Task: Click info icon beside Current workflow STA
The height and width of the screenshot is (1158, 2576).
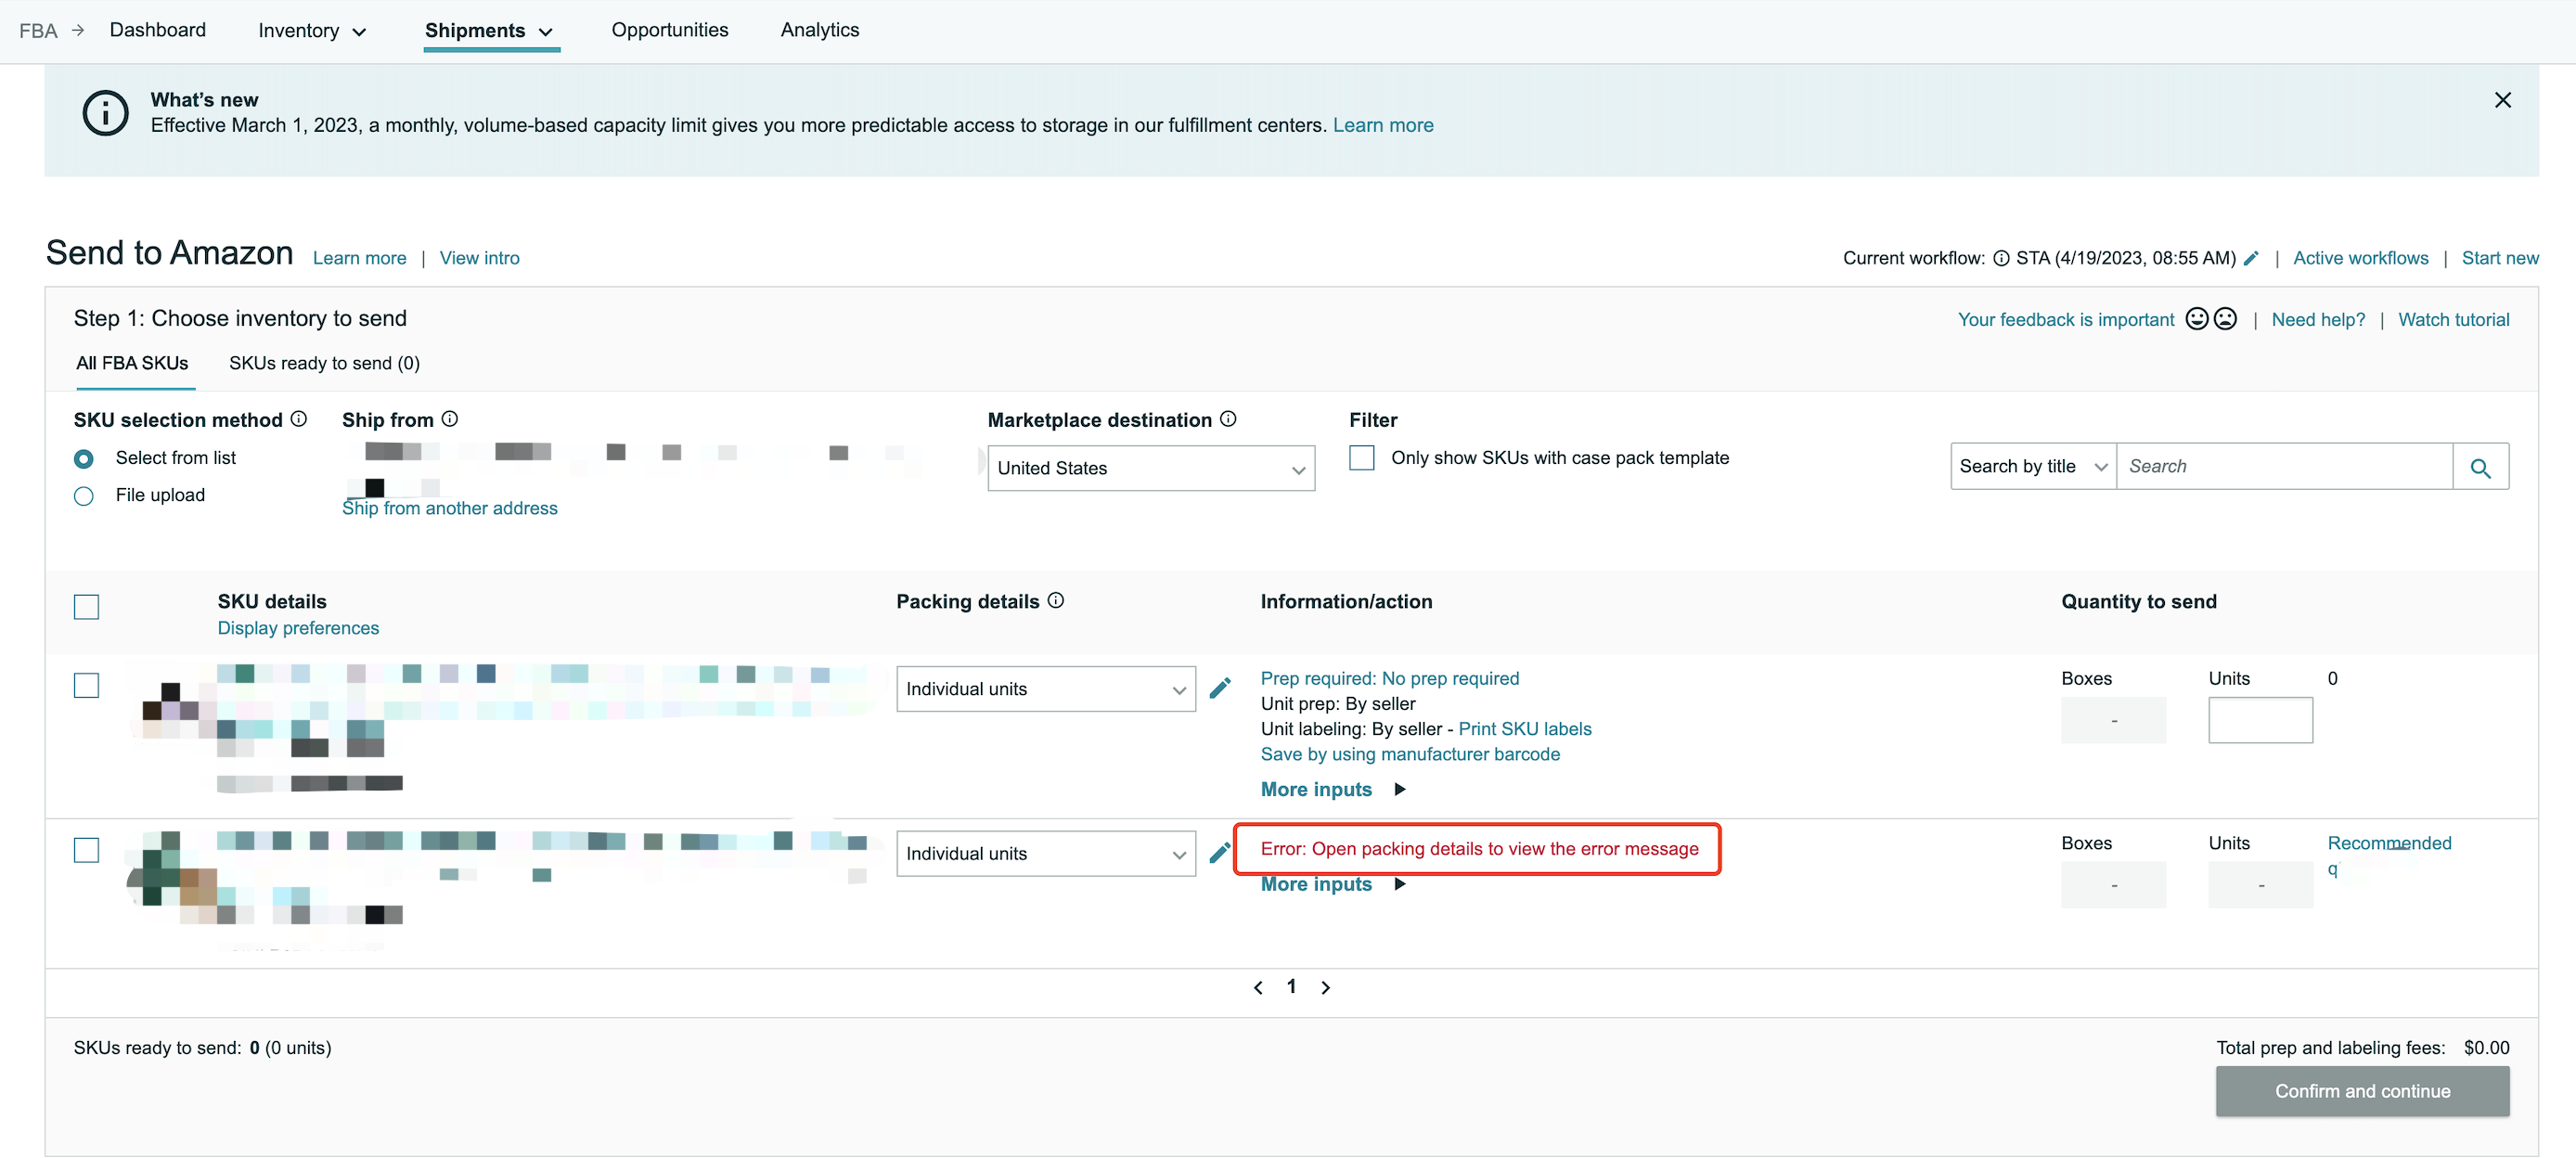Action: 2001,258
